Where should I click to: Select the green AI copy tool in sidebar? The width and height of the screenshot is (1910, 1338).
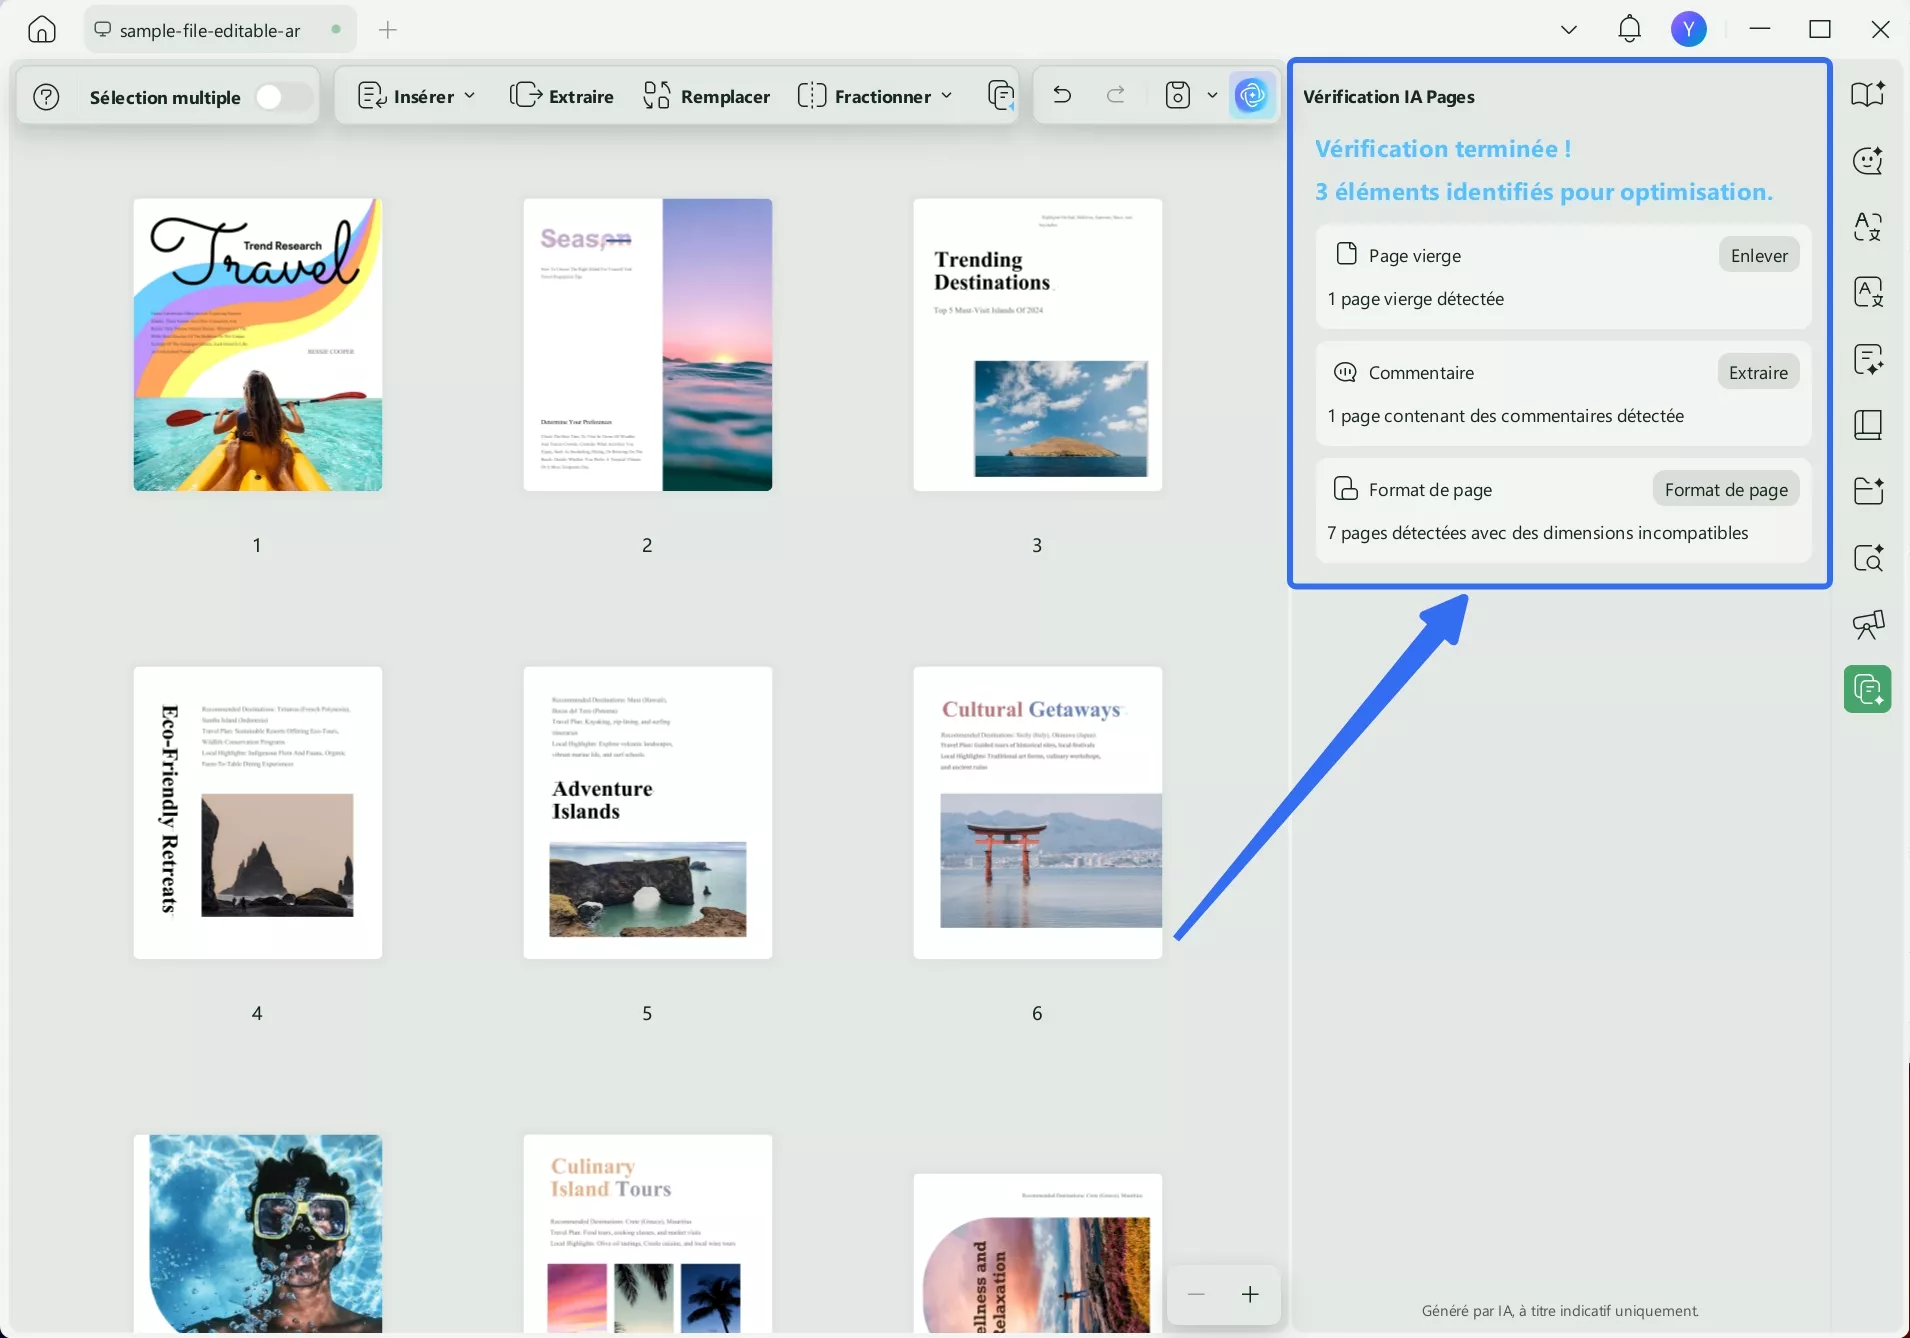(x=1867, y=689)
